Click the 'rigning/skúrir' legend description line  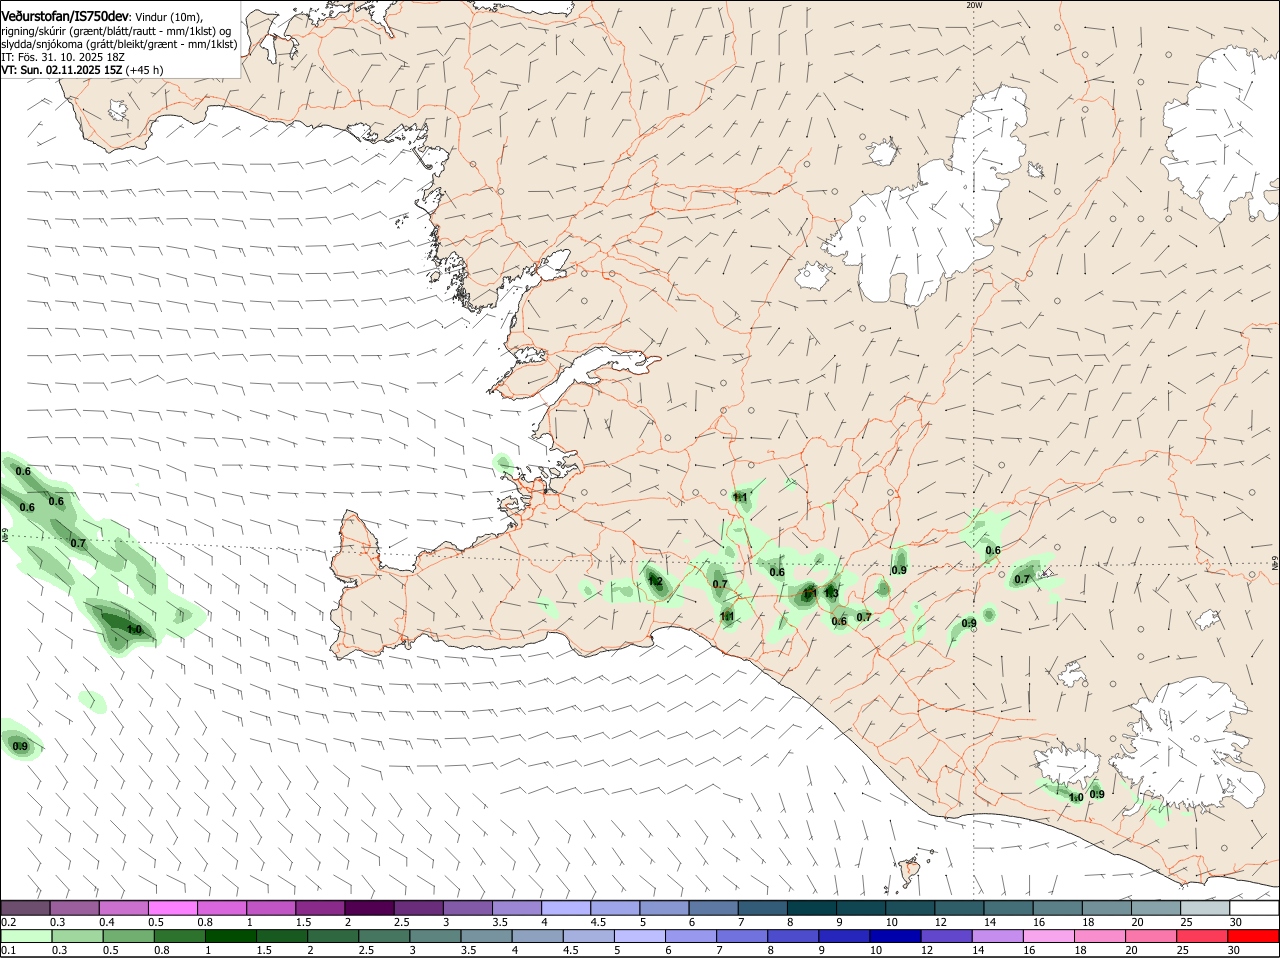(116, 31)
